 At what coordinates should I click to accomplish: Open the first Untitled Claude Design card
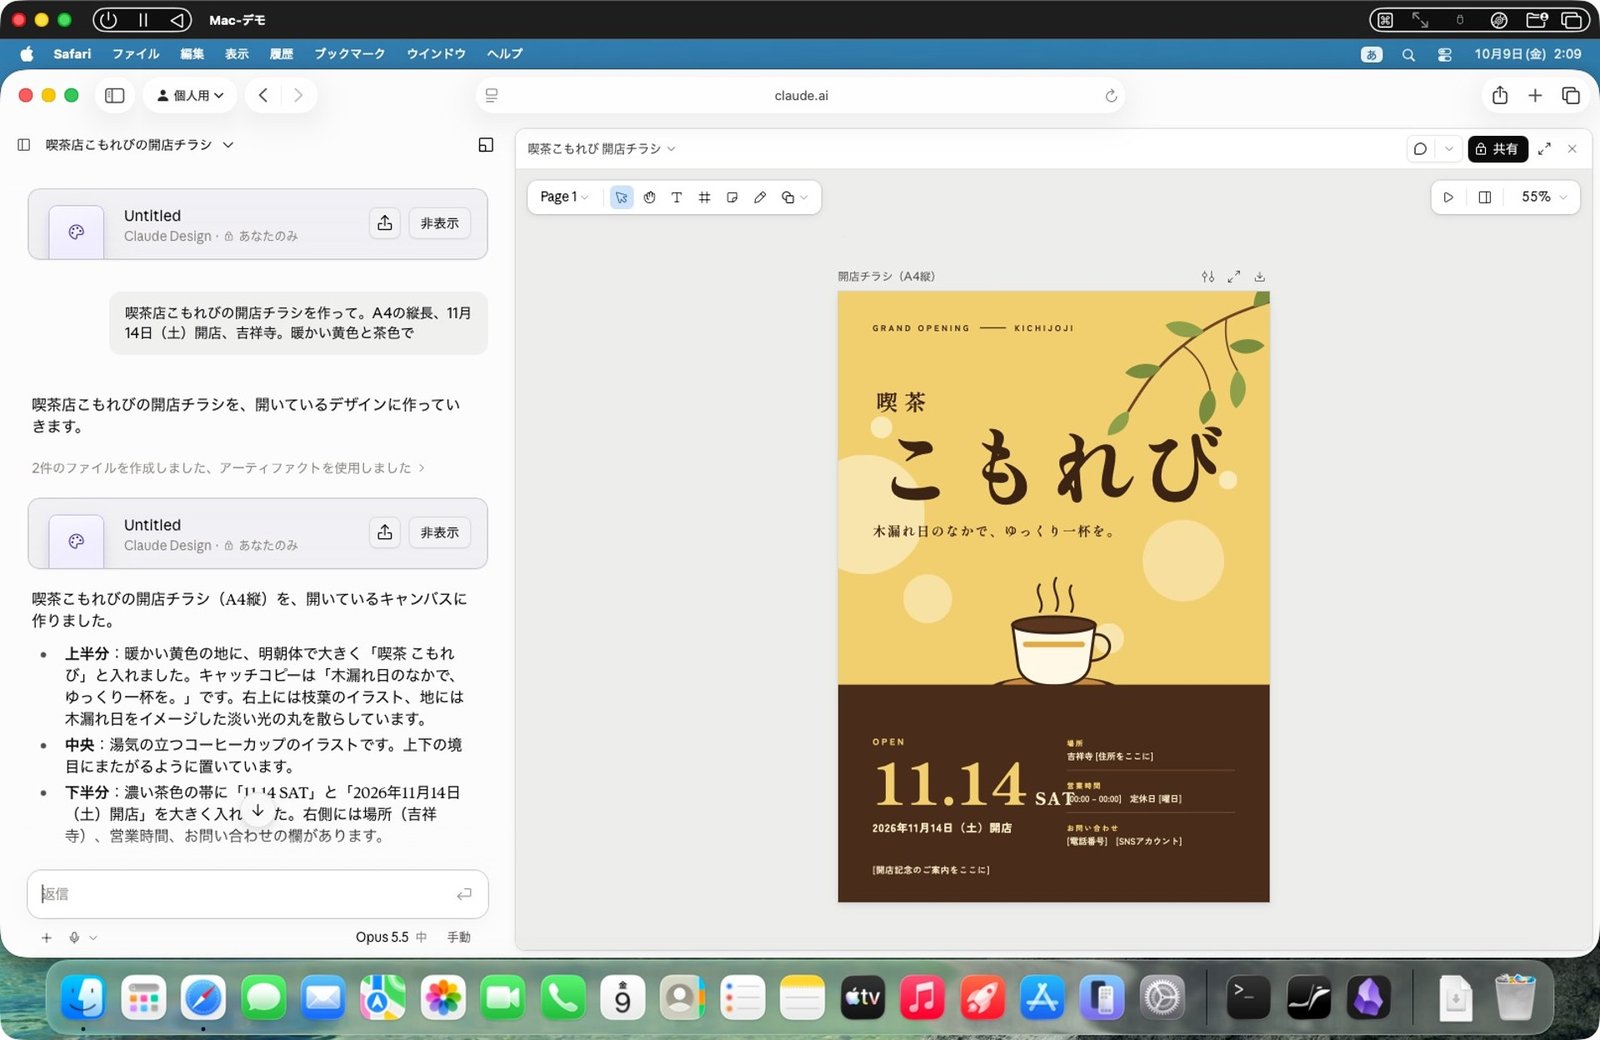coord(258,224)
